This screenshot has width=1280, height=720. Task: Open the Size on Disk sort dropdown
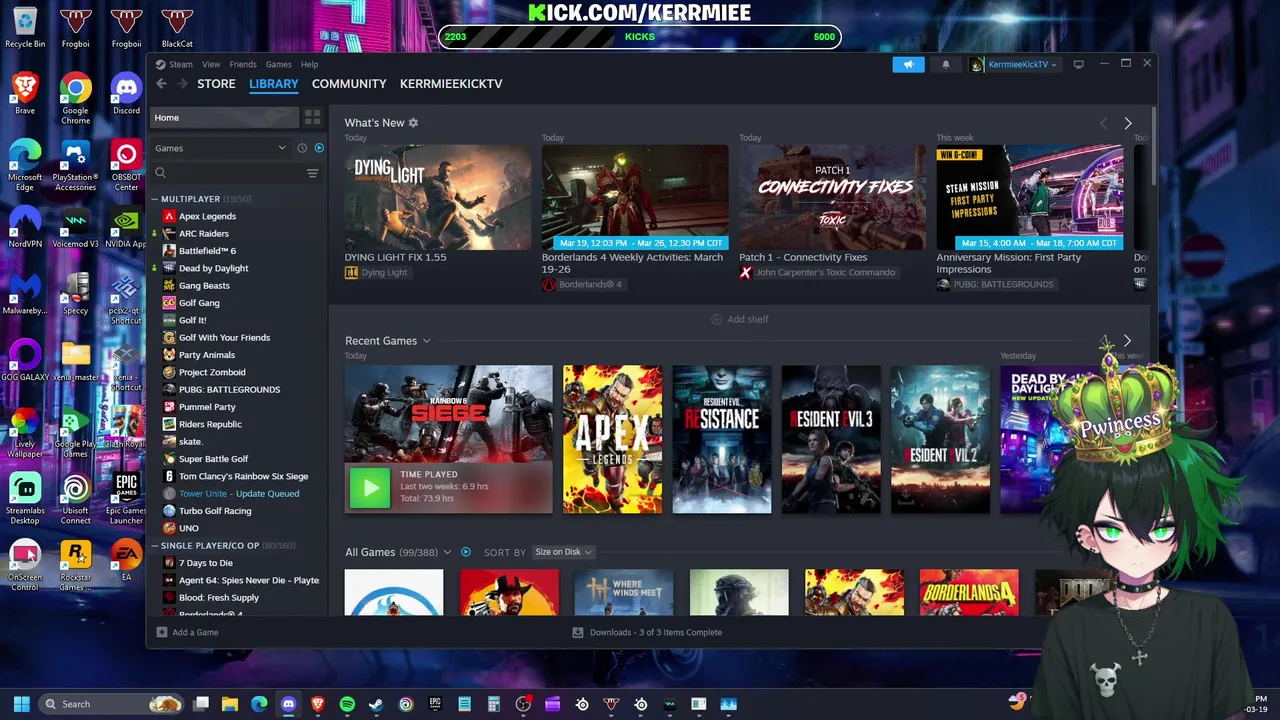click(563, 552)
